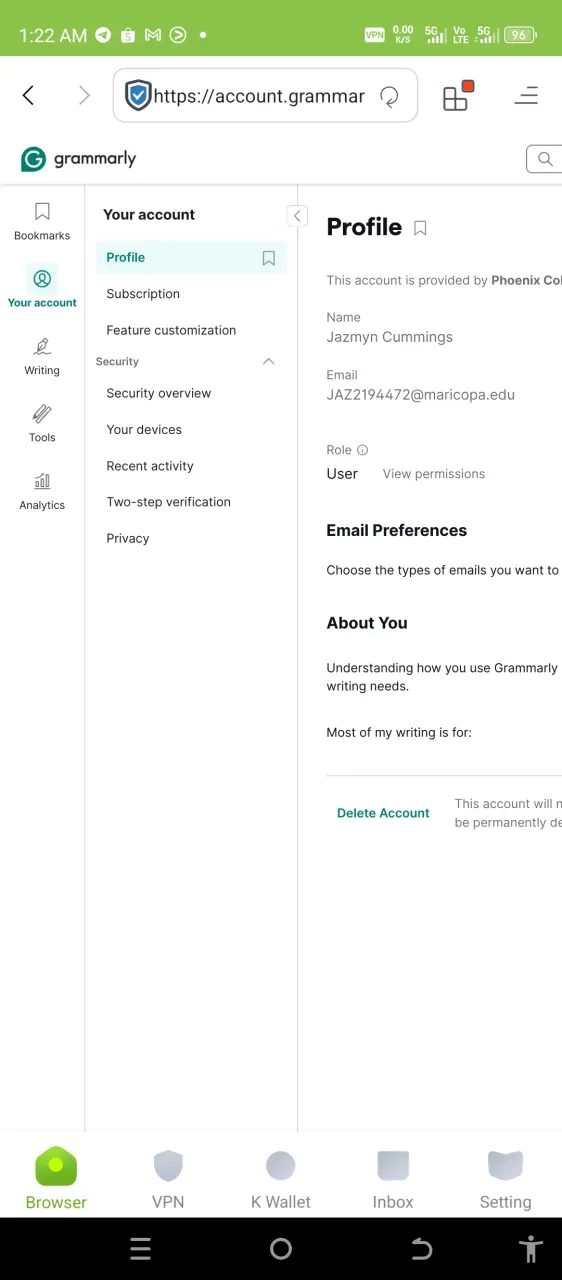
Task: Toggle bookmark icon beside Profile heading
Action: tap(420, 228)
